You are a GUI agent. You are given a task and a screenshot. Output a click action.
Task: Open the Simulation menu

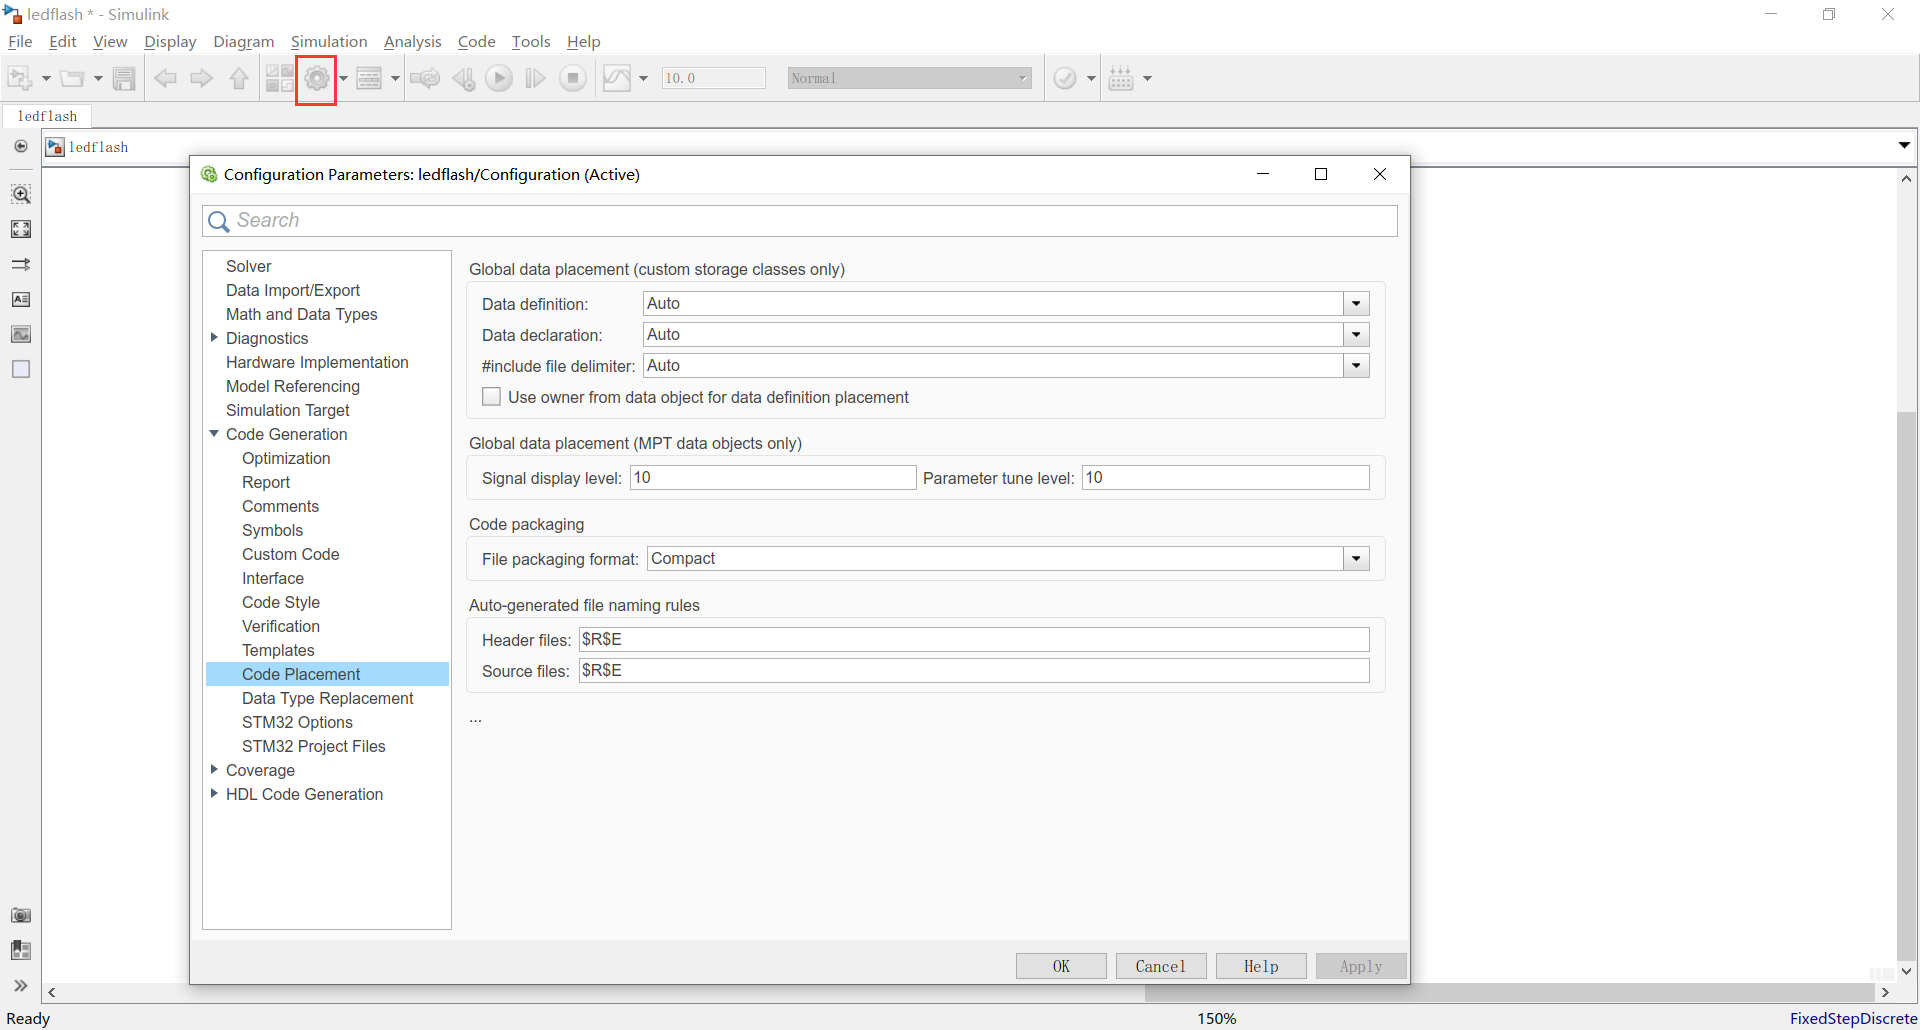coord(329,42)
